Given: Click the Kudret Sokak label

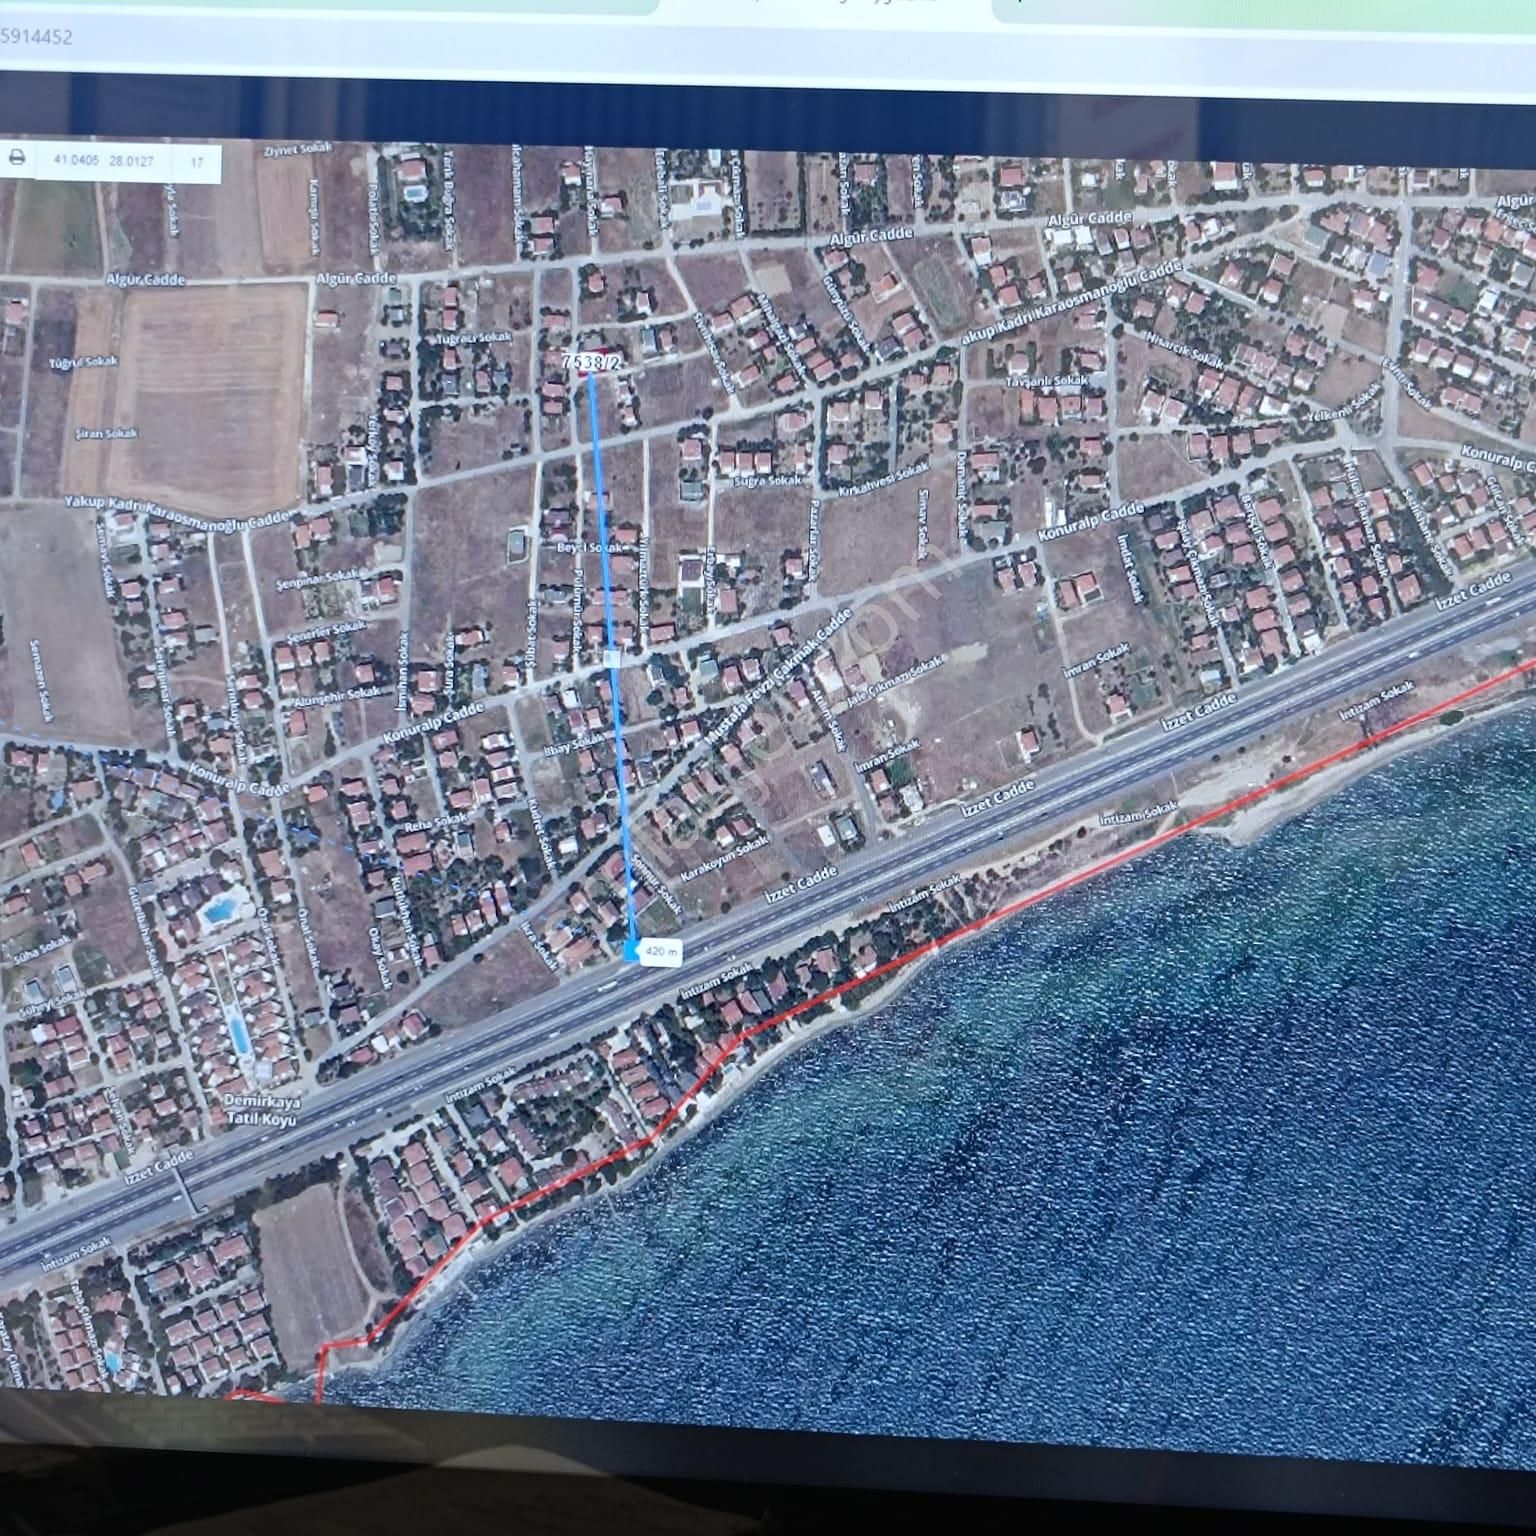Looking at the screenshot, I should tap(541, 832).
